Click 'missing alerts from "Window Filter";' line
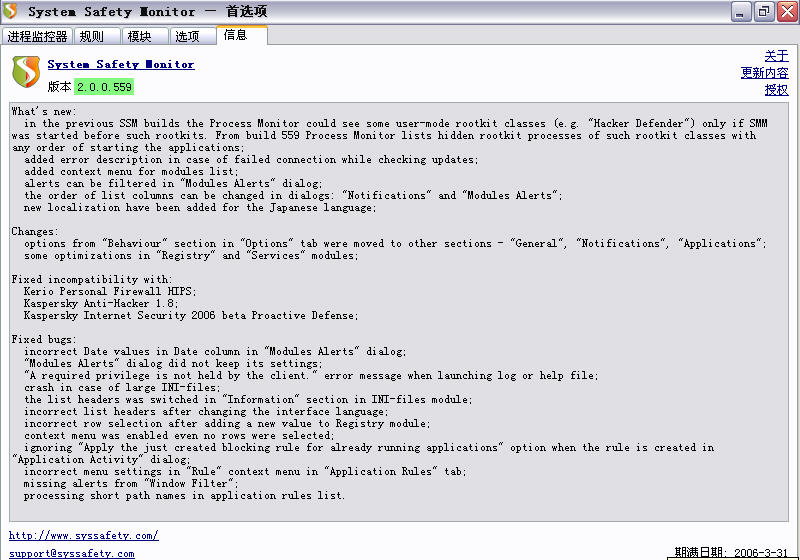Viewport: 800px width, 560px height. click(x=131, y=483)
